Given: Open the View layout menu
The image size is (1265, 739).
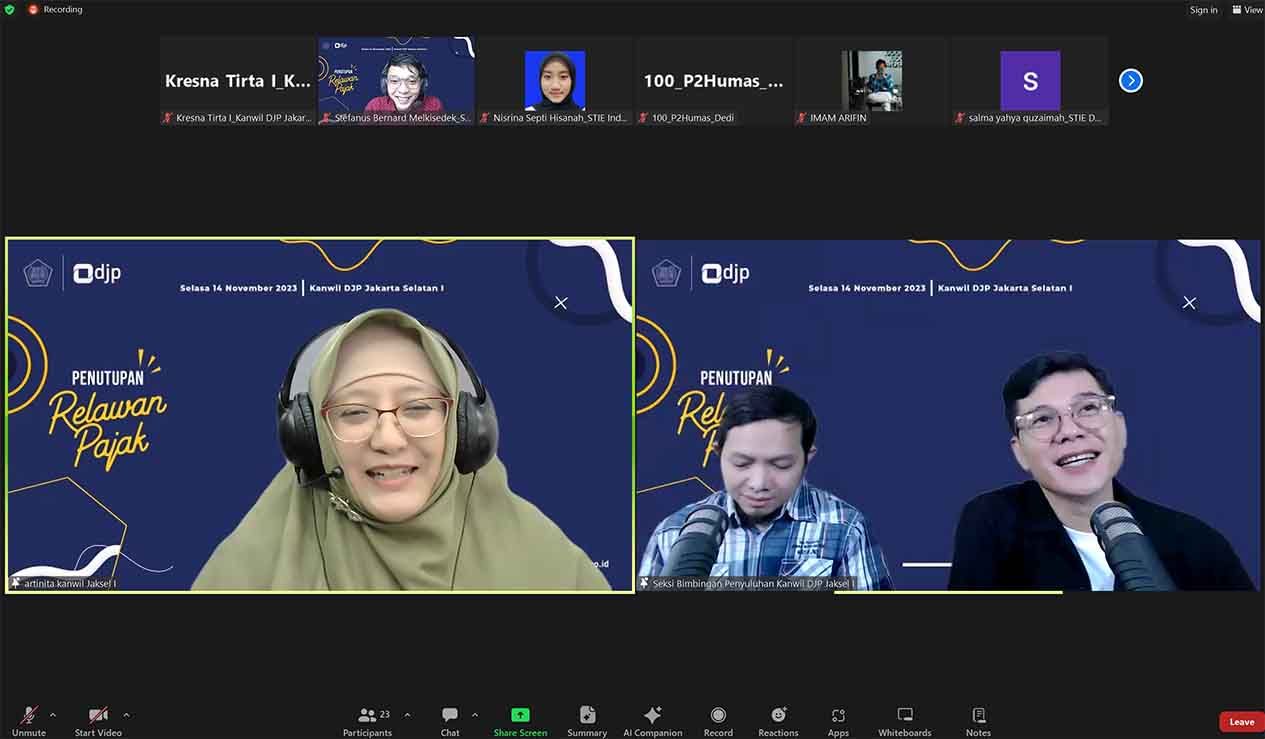Looking at the screenshot, I should pos(1247,10).
